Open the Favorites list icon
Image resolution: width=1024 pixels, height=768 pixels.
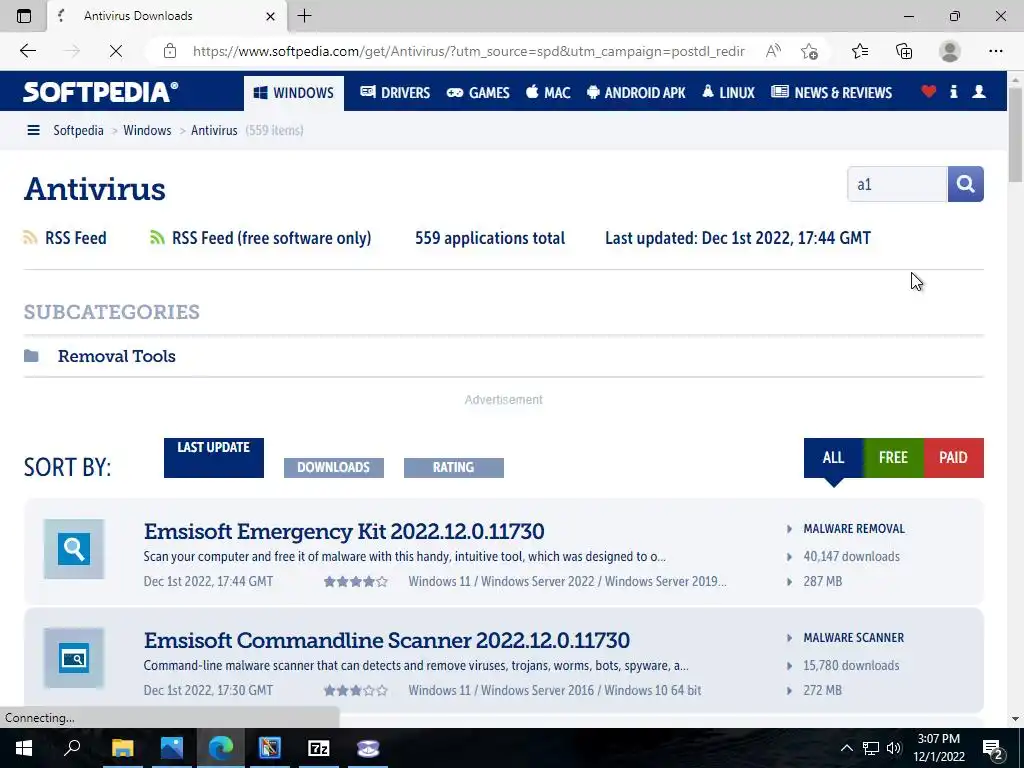(860, 51)
